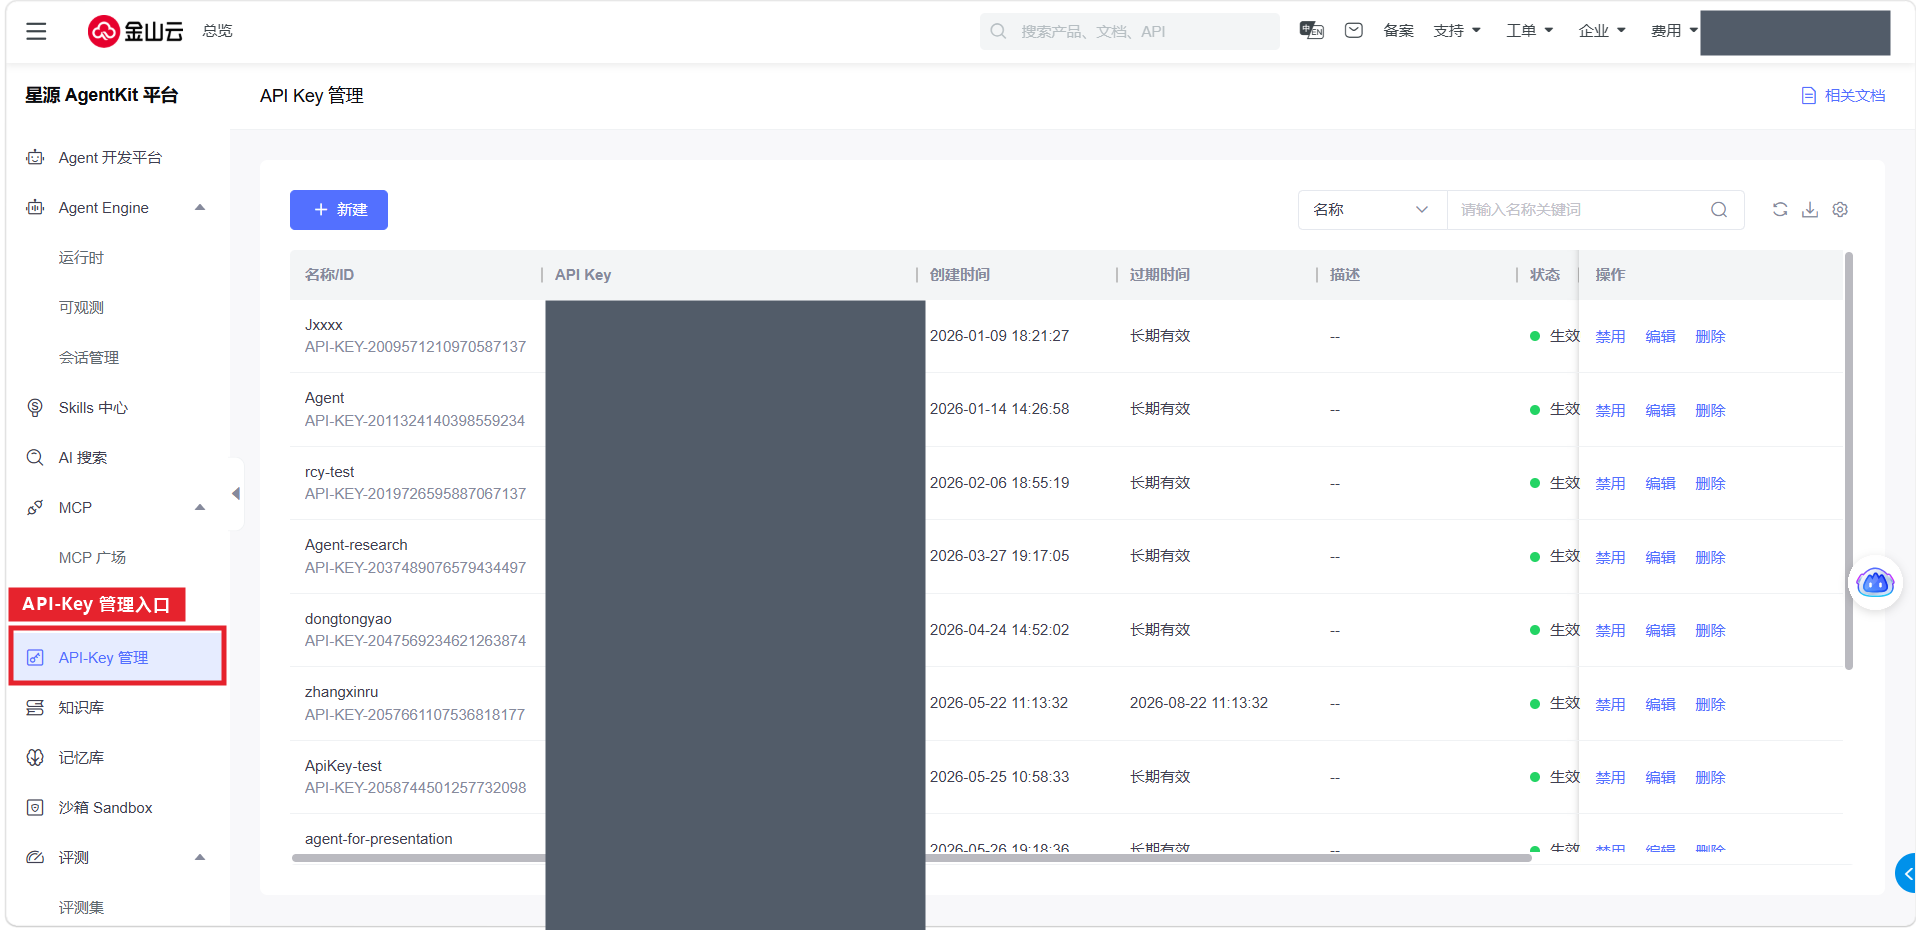This screenshot has width=1920, height=930.
Task: Click the API-Key 管理 key icon
Action: coord(35,657)
